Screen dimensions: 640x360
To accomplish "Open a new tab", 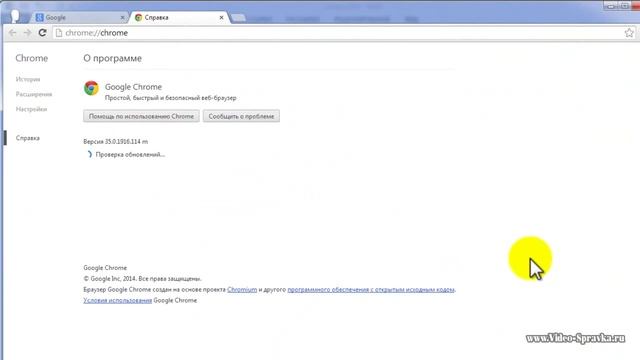I will point(238,18).
